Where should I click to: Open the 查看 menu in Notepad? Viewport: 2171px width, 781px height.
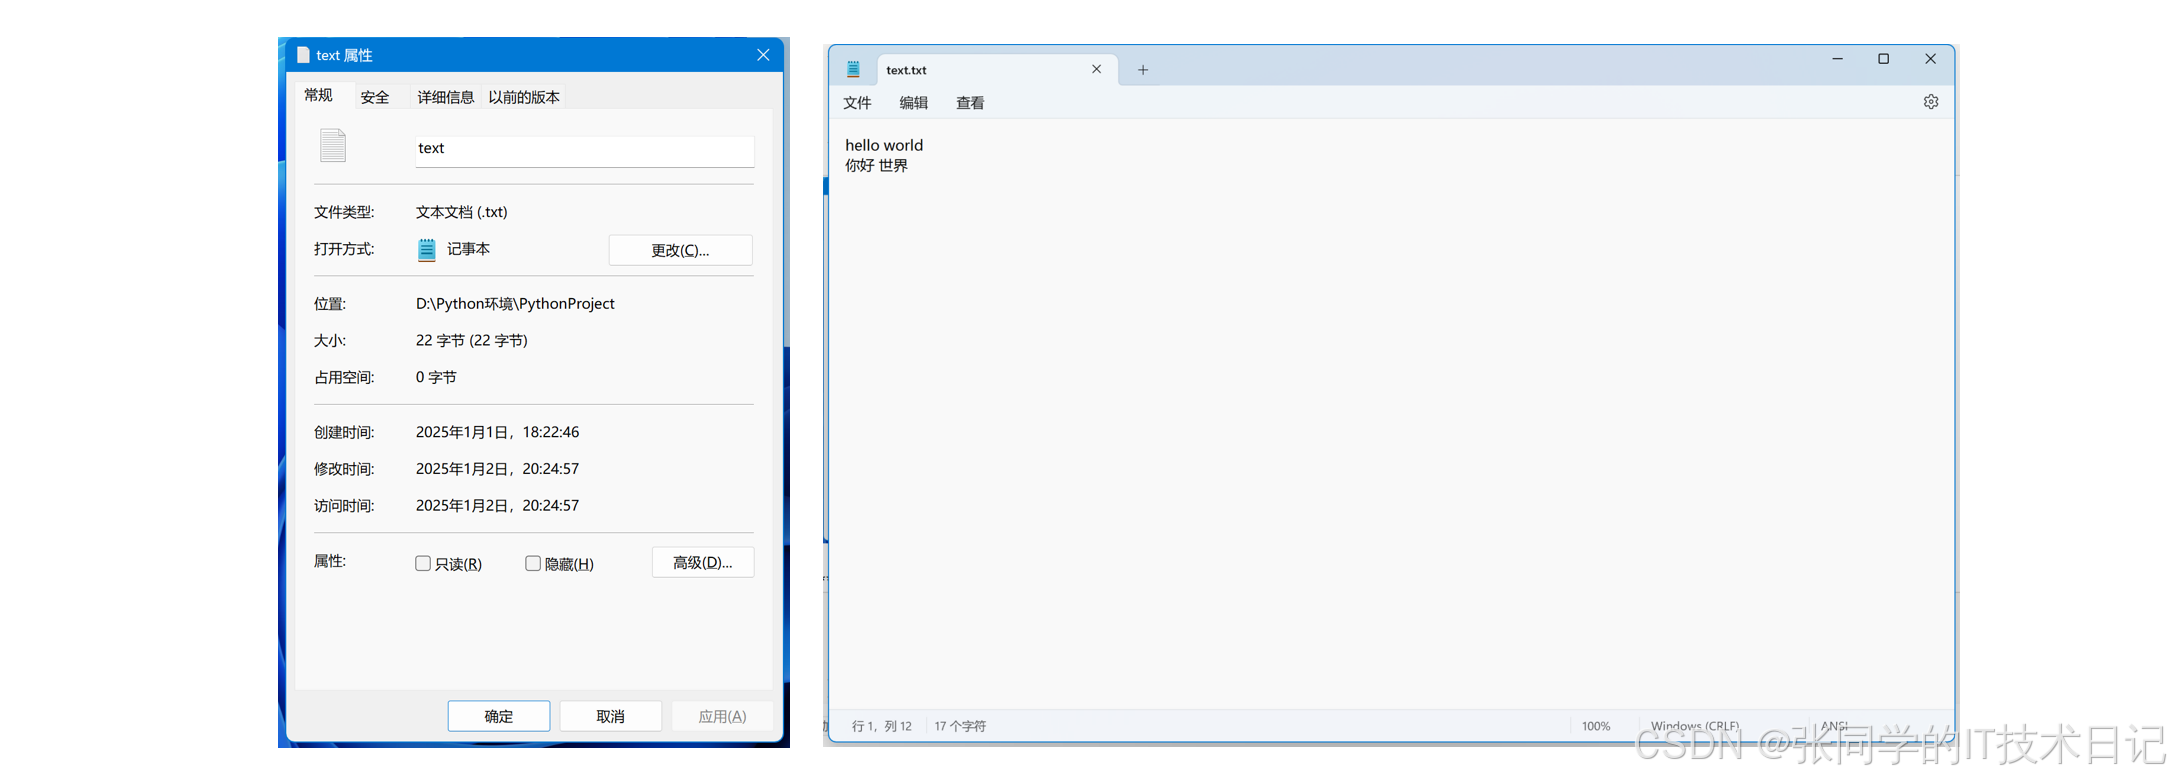point(970,103)
